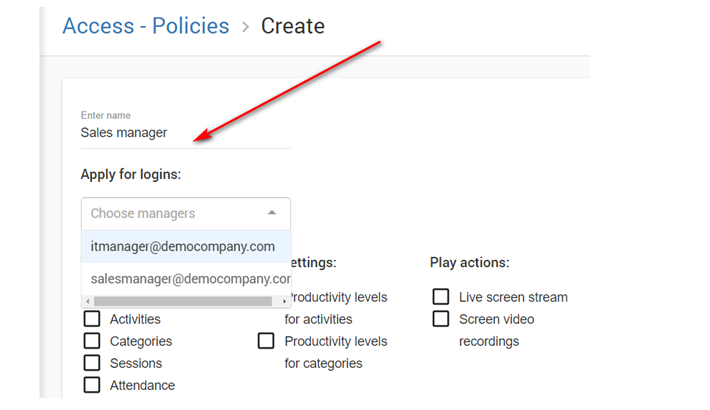Tick the Categories checkbox
The image size is (710, 410).
[x=92, y=341]
